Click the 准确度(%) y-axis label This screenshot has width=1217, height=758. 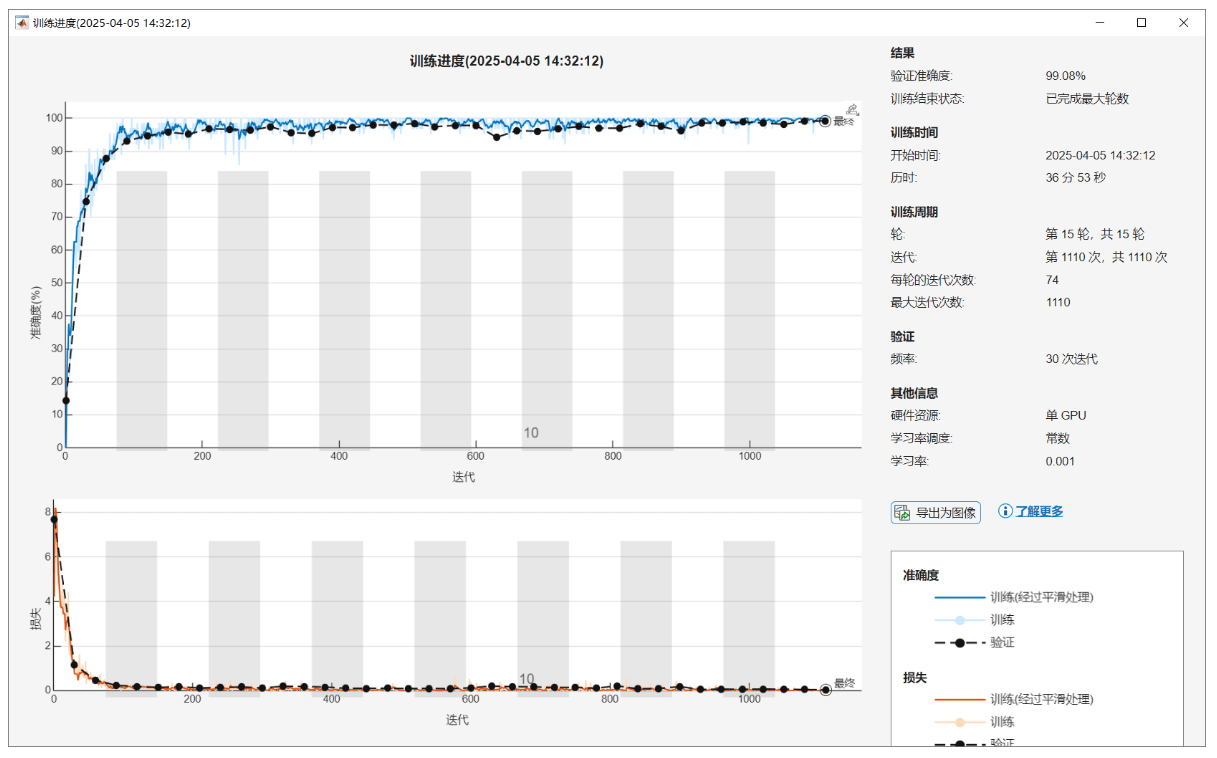tap(36, 318)
